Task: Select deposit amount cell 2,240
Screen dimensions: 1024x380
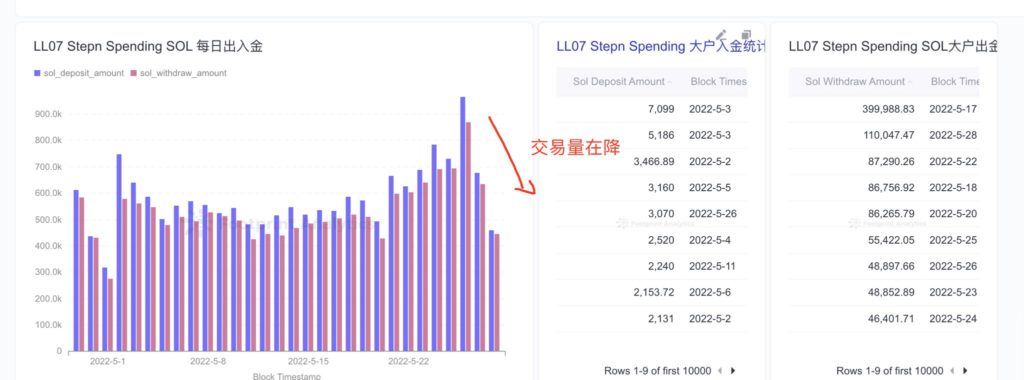Action: 662,266
